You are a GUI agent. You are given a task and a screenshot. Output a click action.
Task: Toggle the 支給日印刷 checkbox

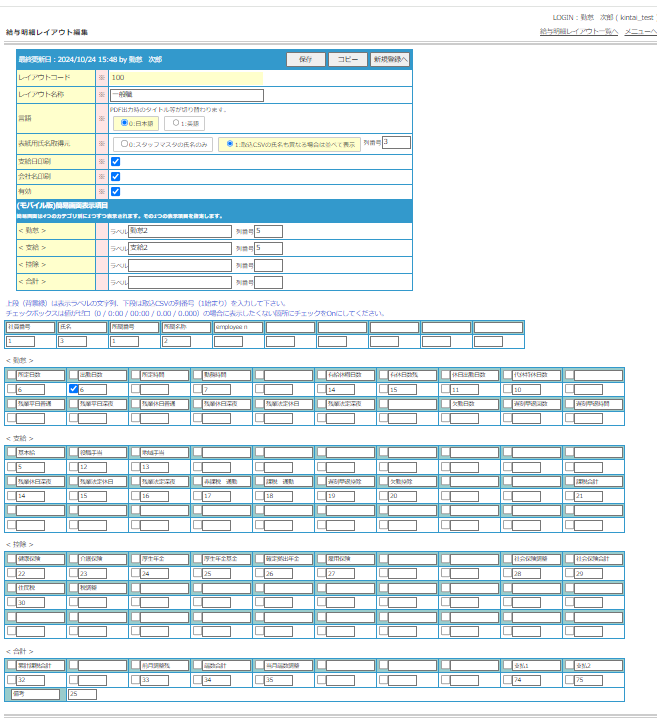[115, 161]
